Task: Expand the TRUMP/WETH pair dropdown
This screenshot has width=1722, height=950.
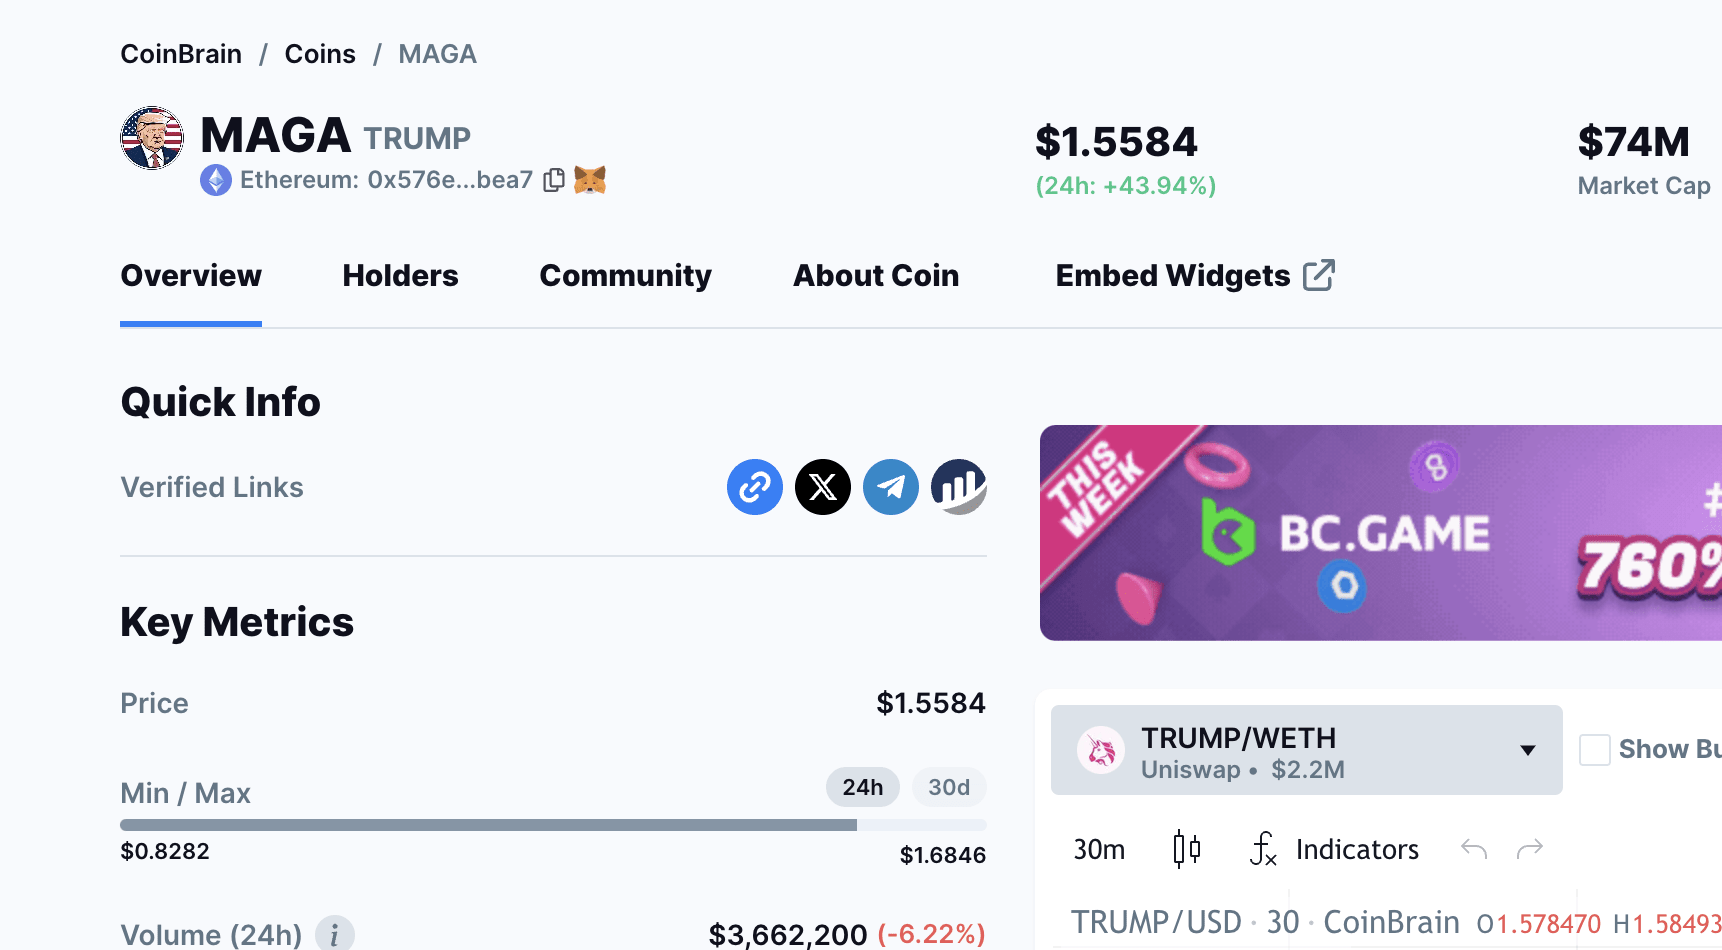Action: pos(1527,749)
